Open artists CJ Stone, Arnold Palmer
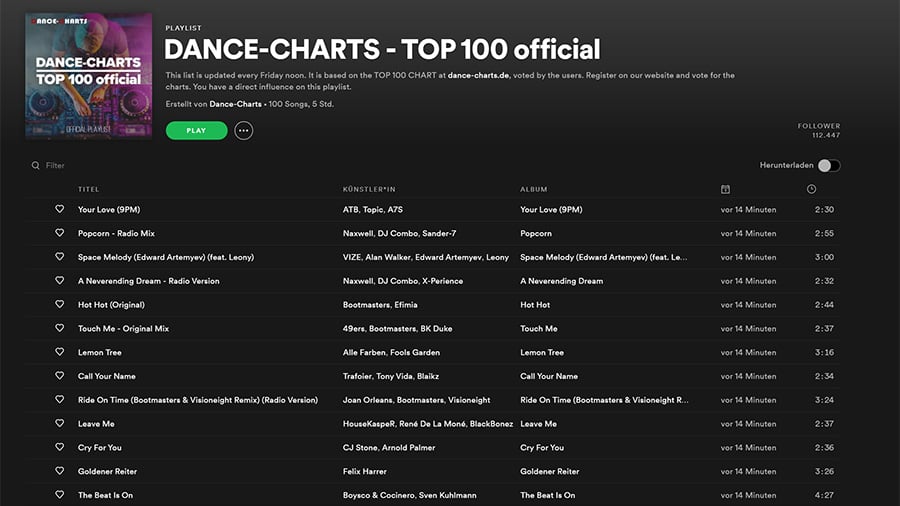Viewport: 900px width, 506px height. tap(389, 447)
